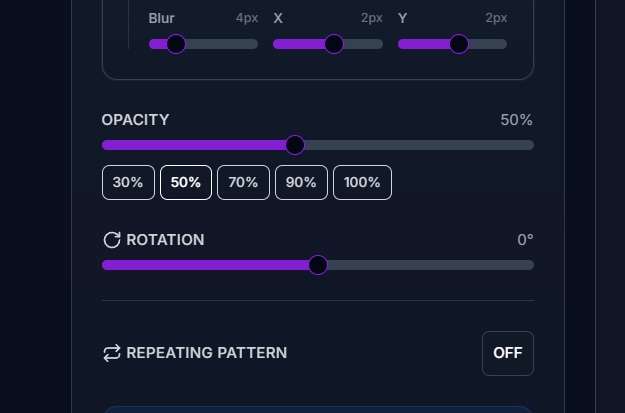This screenshot has width=625, height=413.
Task: Click the Opacity slider handle
Action: tap(295, 145)
